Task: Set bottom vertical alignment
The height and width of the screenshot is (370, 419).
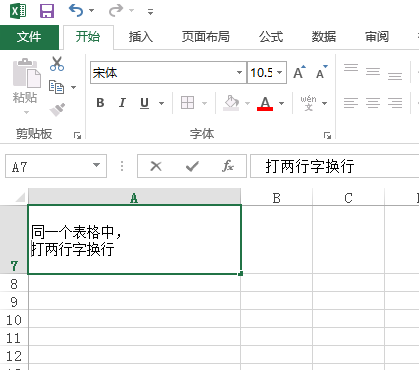Action: 395,76
